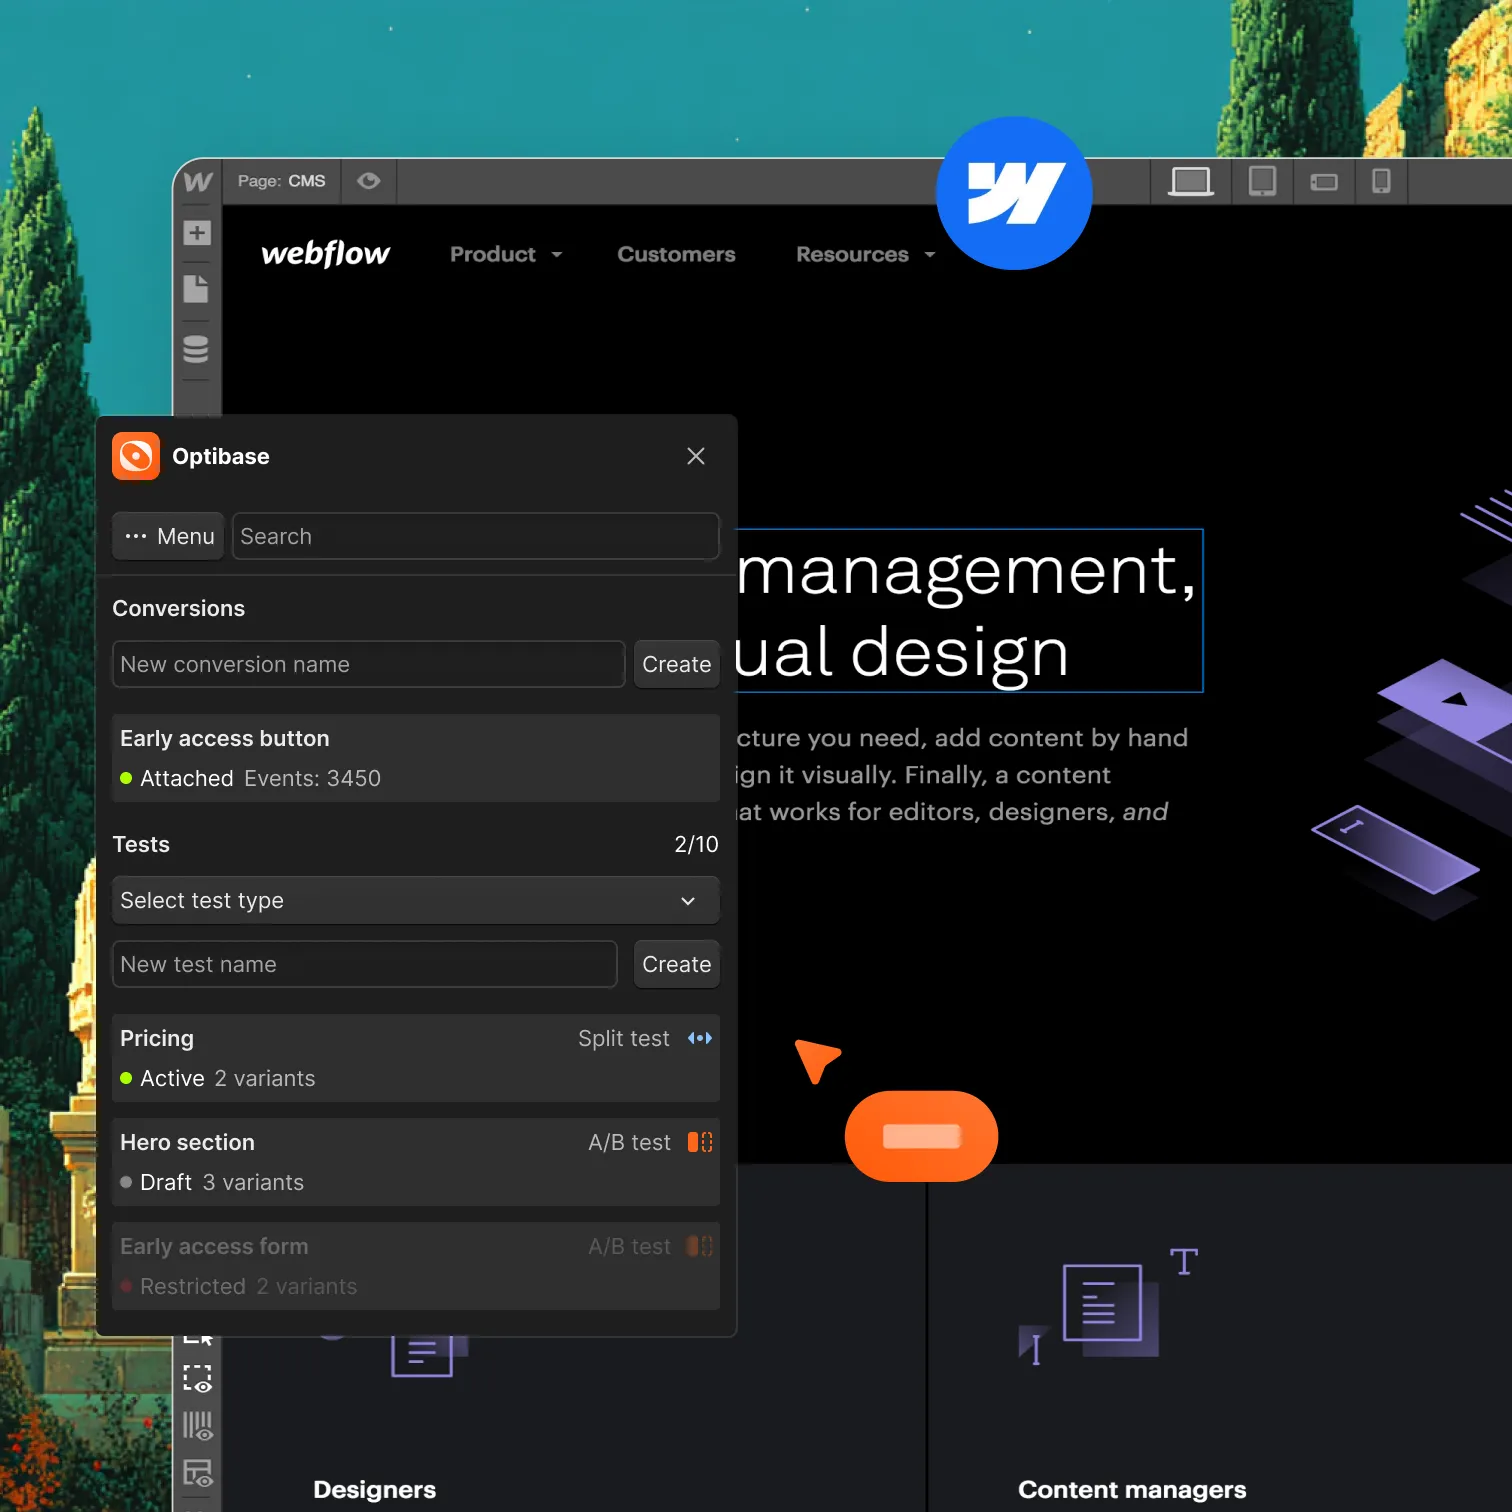Open the Hero section A/B test

(416, 1162)
